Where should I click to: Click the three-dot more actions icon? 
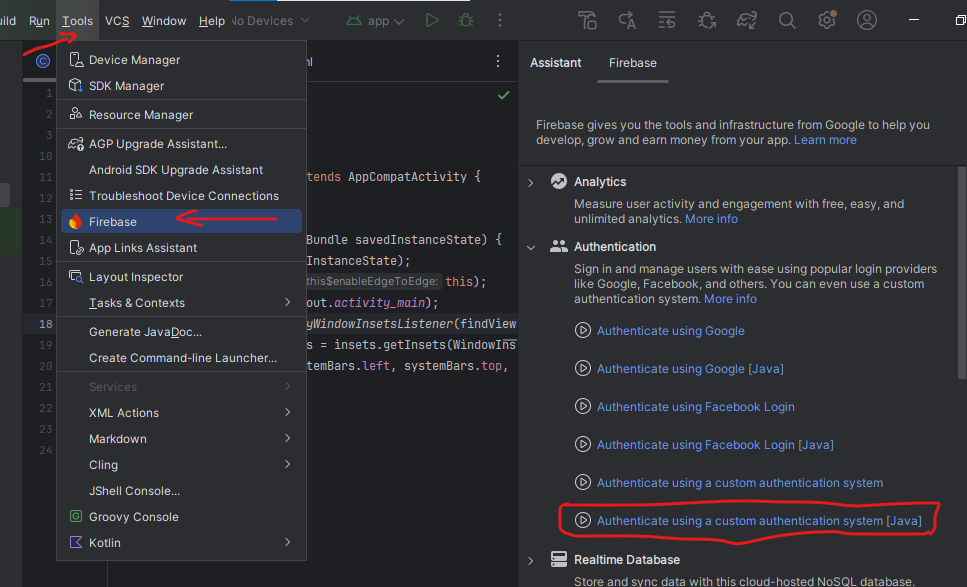coord(499,19)
